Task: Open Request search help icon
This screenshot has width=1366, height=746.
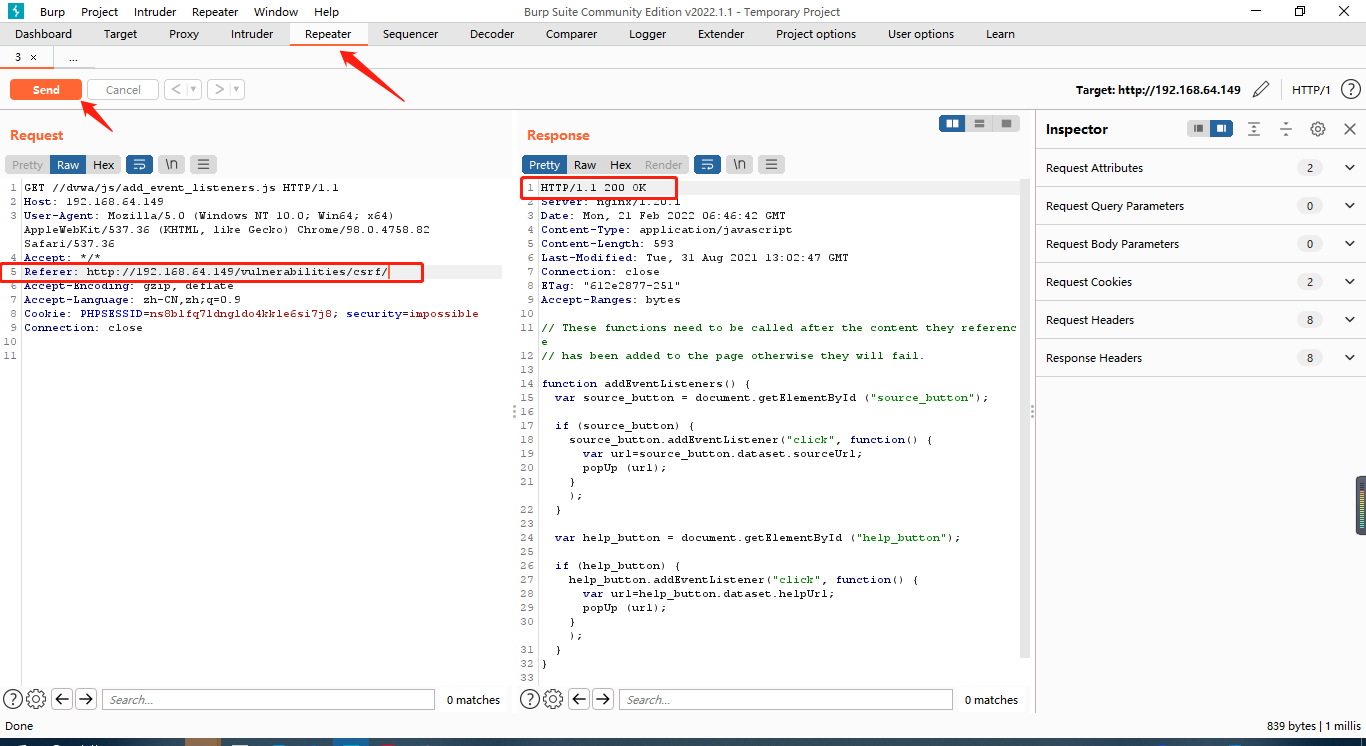Action: [13, 699]
